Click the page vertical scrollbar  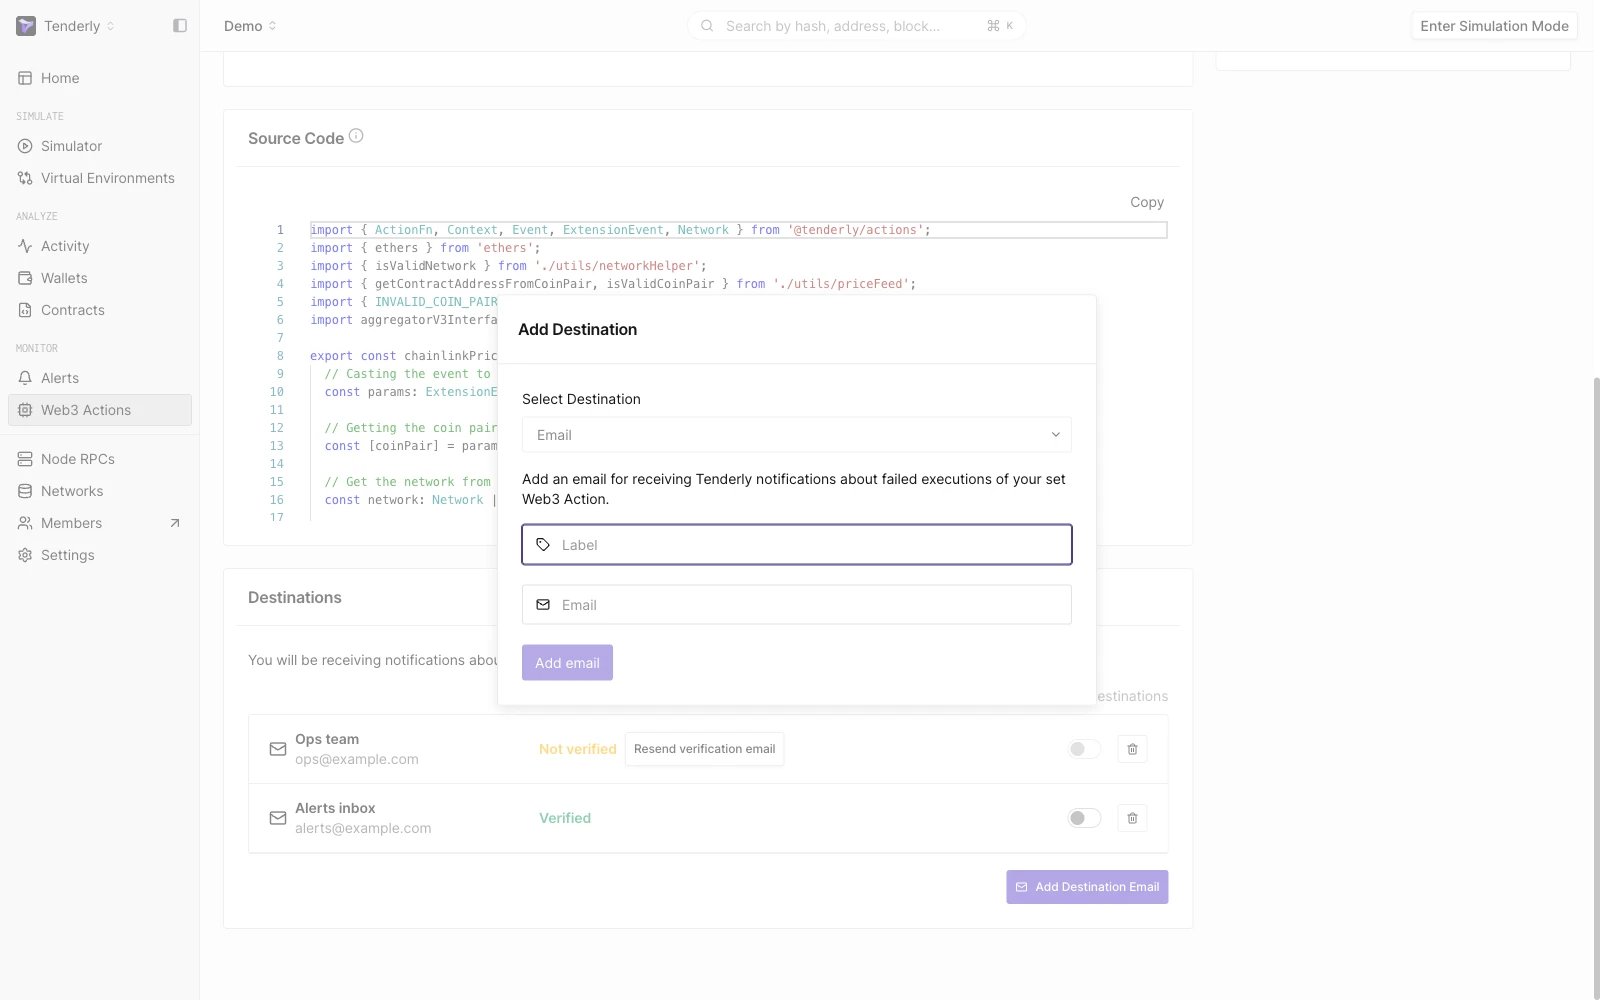click(1596, 688)
